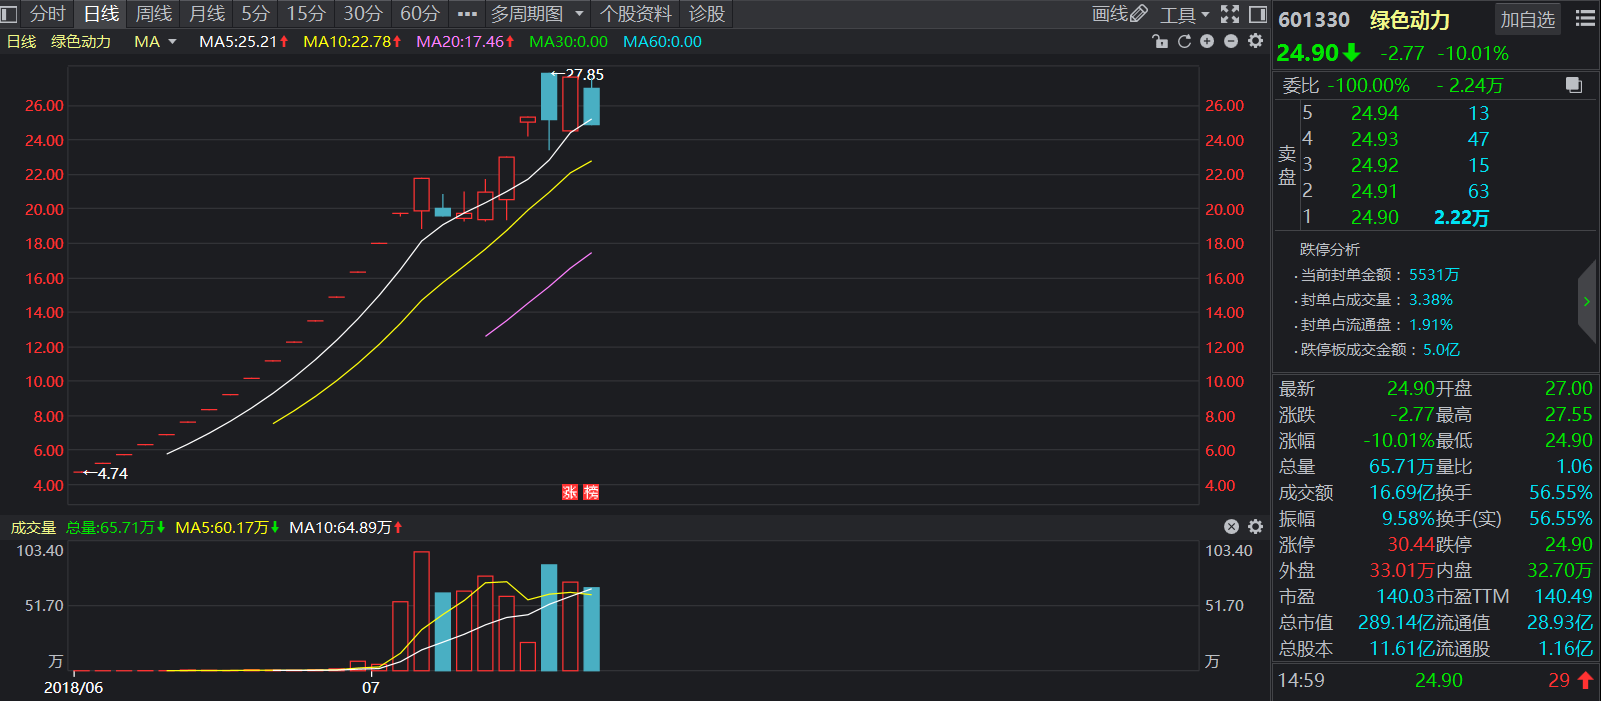
Task: Expand the 多周期图 dropdown arrow
Action: coord(579,14)
